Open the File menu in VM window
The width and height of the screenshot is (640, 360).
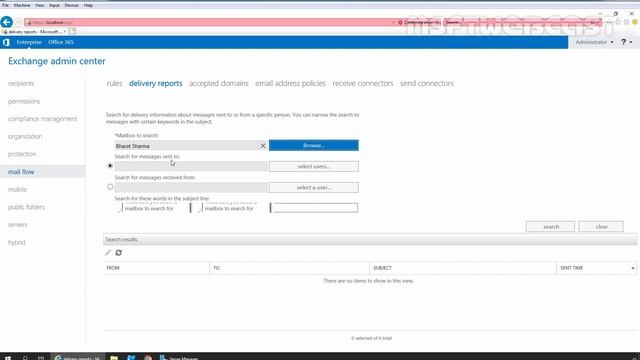pyautogui.click(x=5, y=5)
